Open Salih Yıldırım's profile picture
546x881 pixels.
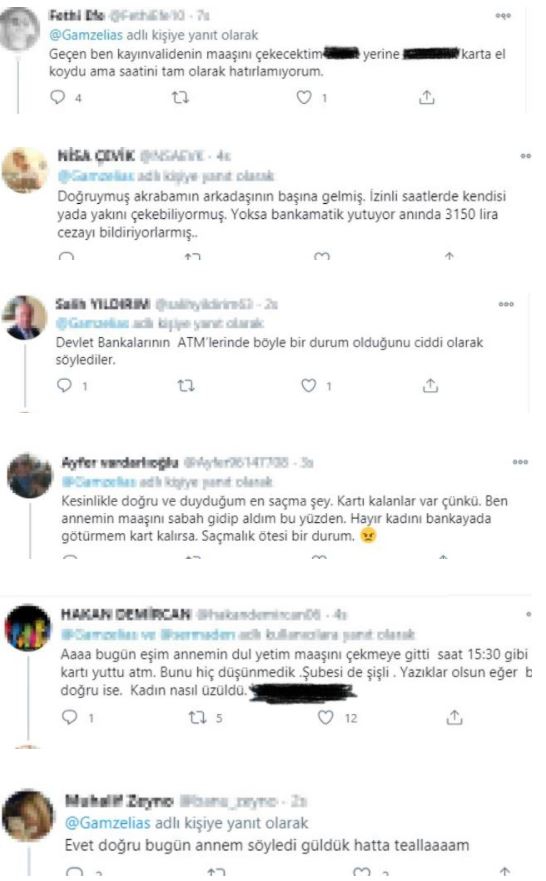click(25, 318)
